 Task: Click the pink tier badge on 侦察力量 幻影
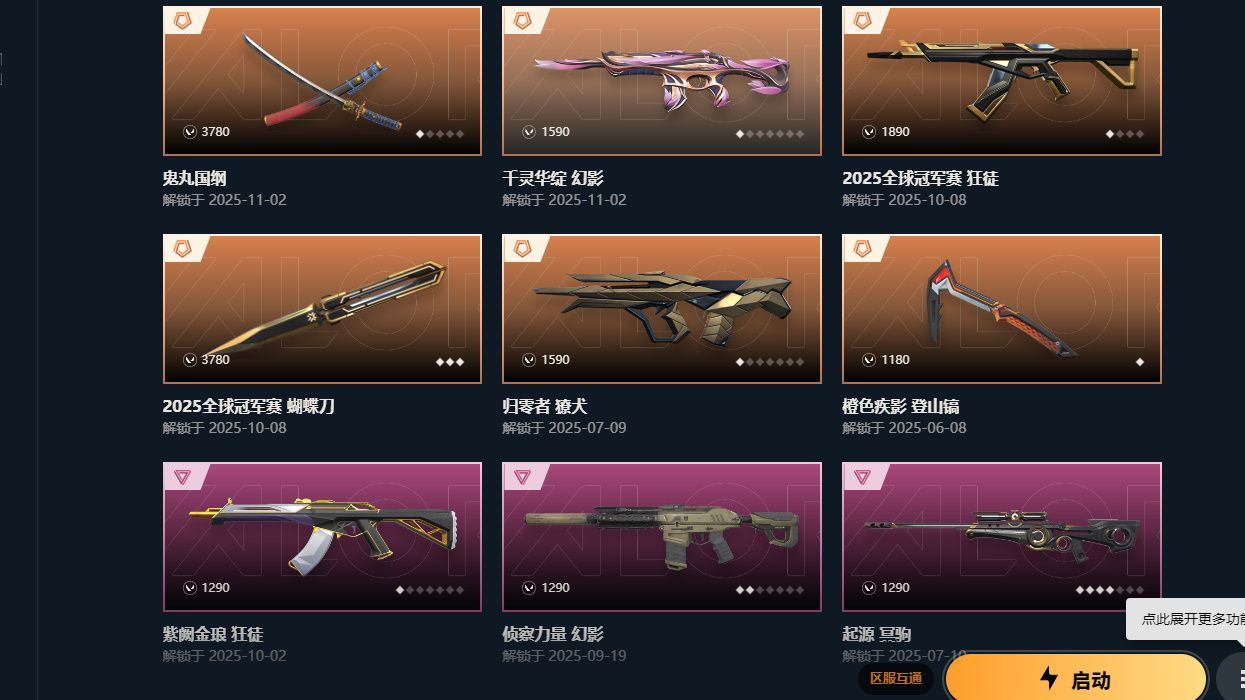click(x=522, y=477)
